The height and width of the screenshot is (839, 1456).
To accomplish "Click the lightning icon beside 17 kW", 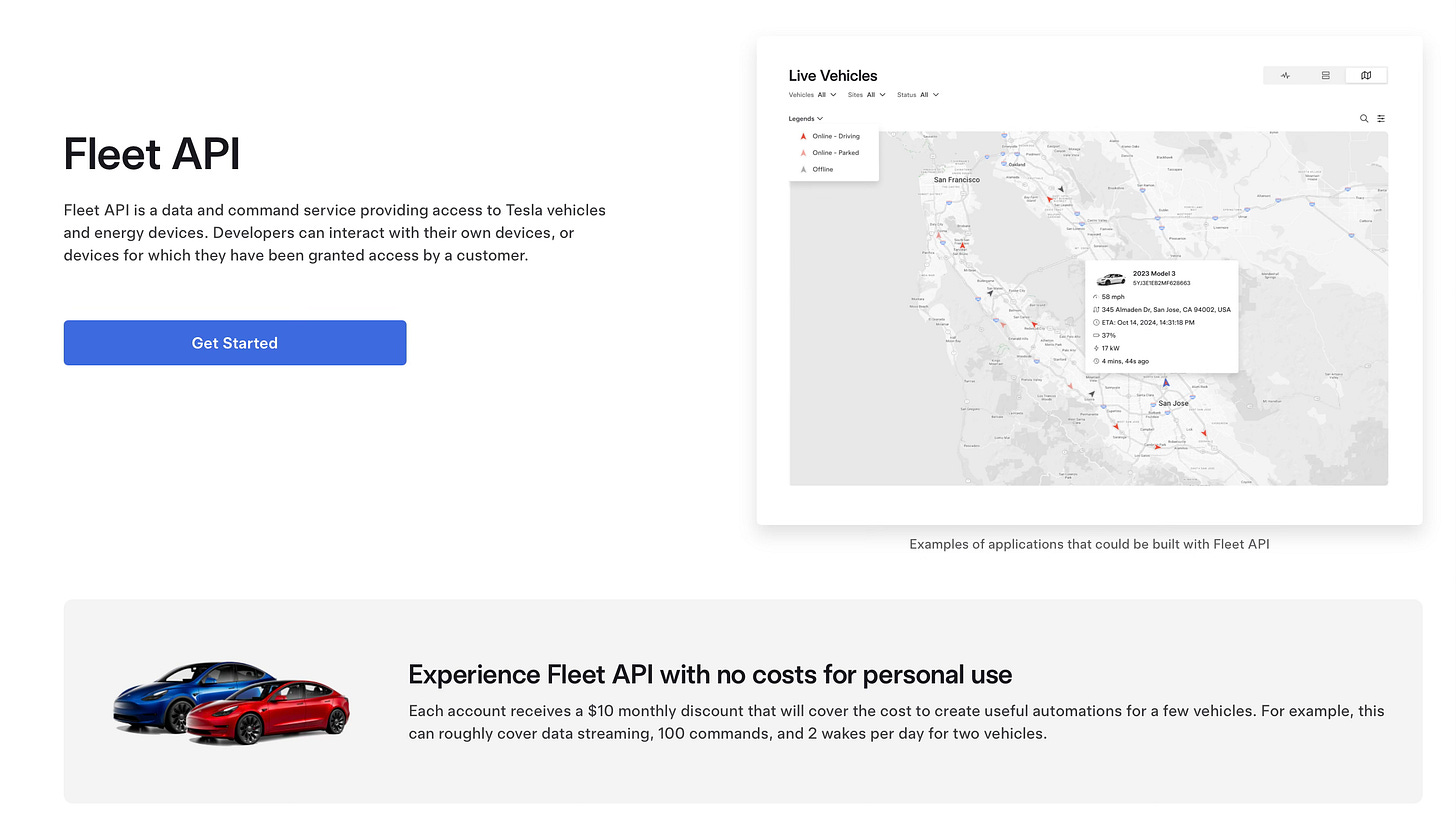I will [1096, 348].
